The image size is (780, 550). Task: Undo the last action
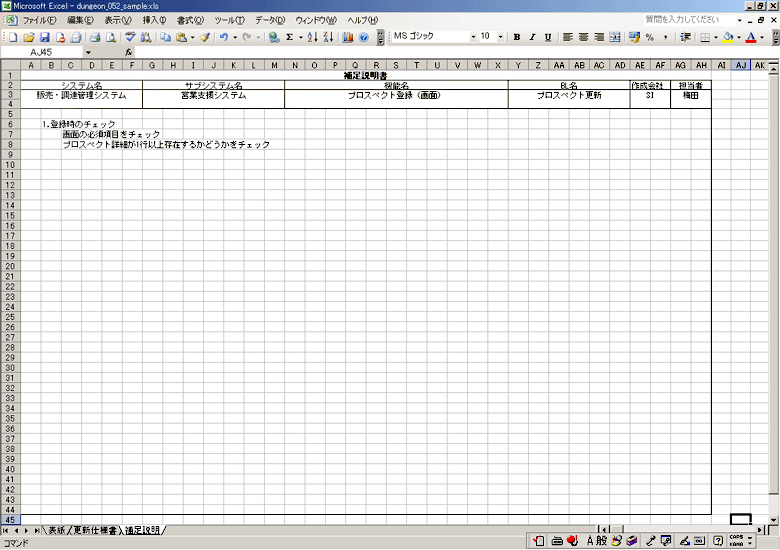224,37
